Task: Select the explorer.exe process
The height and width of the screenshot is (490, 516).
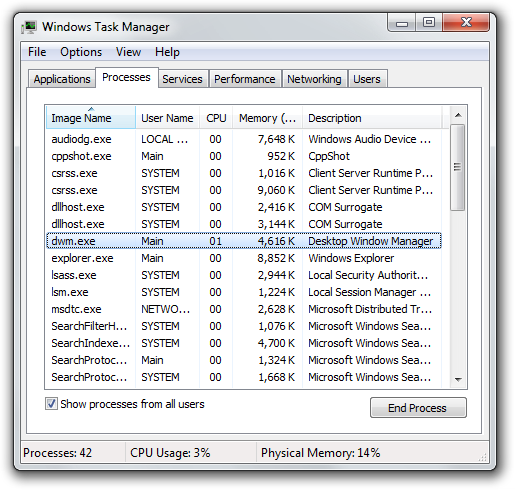Action: click(244, 258)
